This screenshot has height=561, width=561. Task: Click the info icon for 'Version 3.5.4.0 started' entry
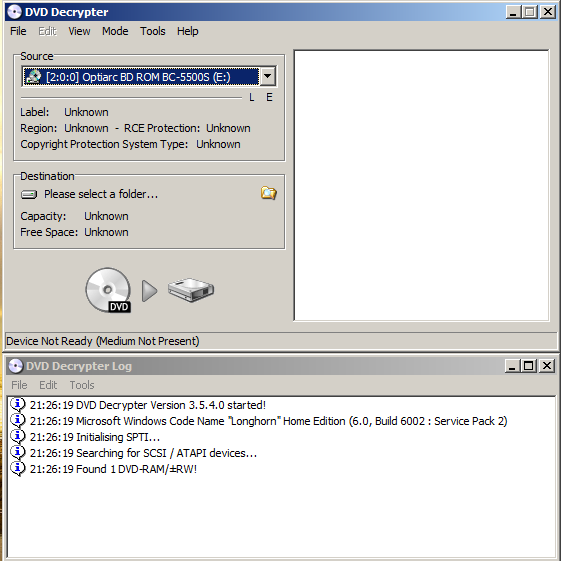click(18, 405)
